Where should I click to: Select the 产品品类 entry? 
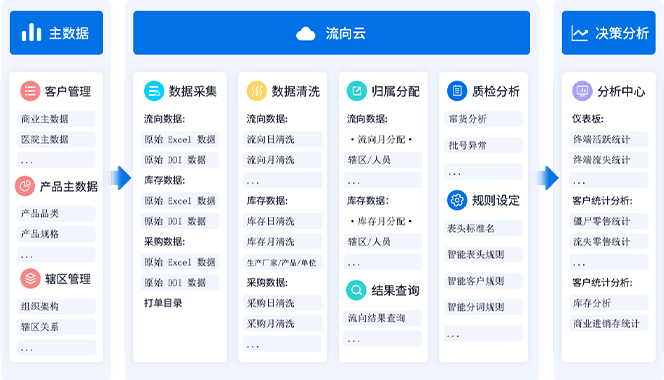click(56, 214)
